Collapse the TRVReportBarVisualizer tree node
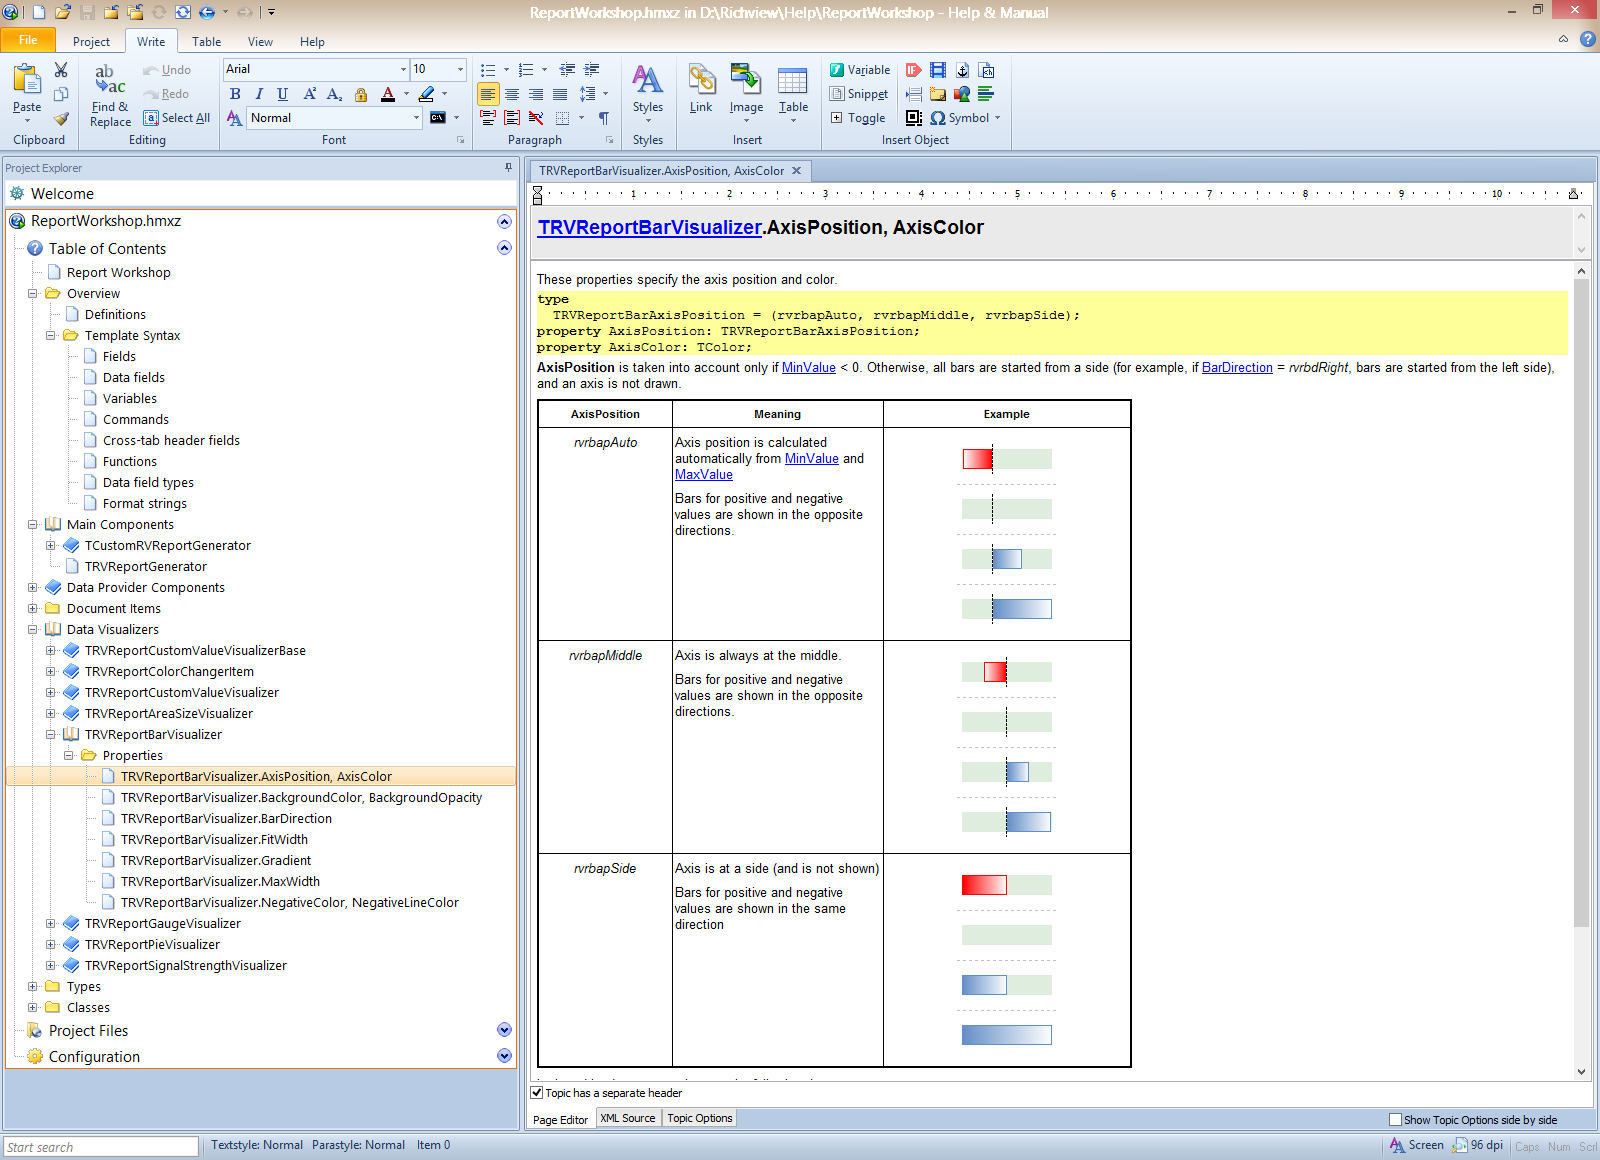This screenshot has height=1160, width=1600. coord(51,735)
